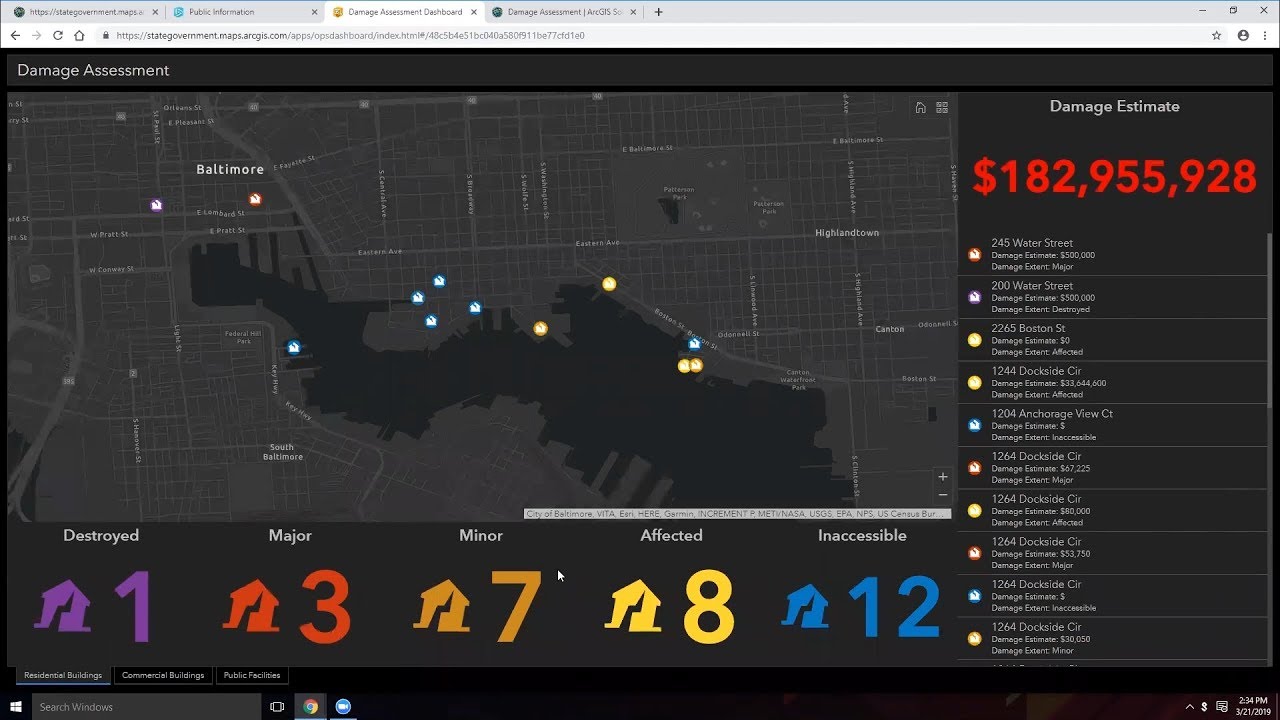Screen dimensions: 1280x720
Task: Select the purple house marker near E Lombard St
Action: pos(156,205)
